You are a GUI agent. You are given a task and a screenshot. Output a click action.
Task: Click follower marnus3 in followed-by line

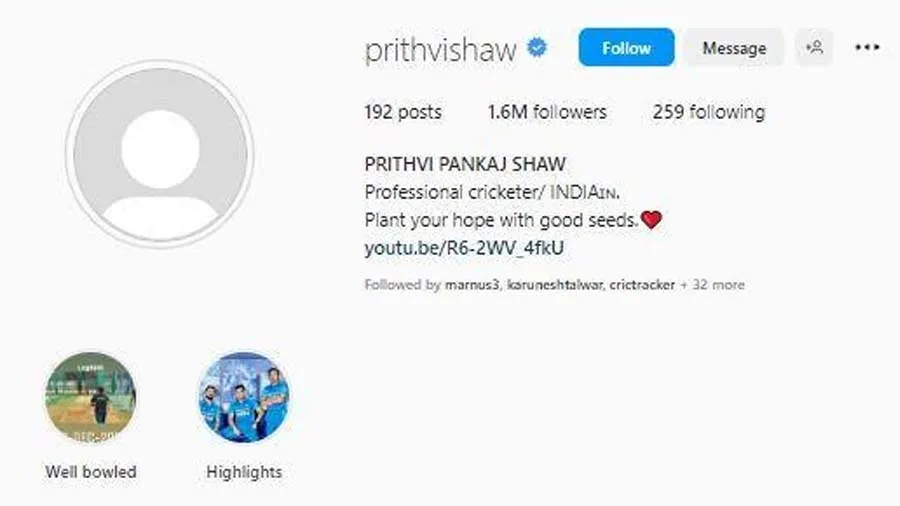(472, 285)
